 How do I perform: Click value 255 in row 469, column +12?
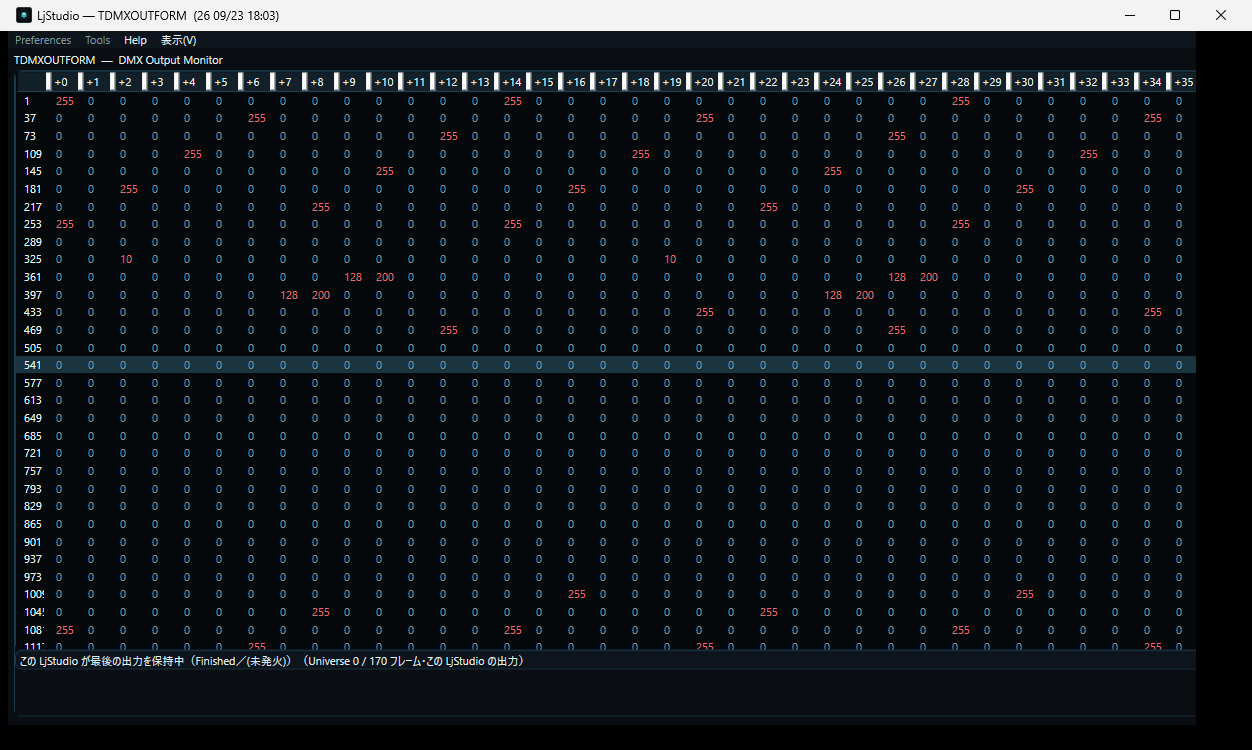click(x=449, y=330)
